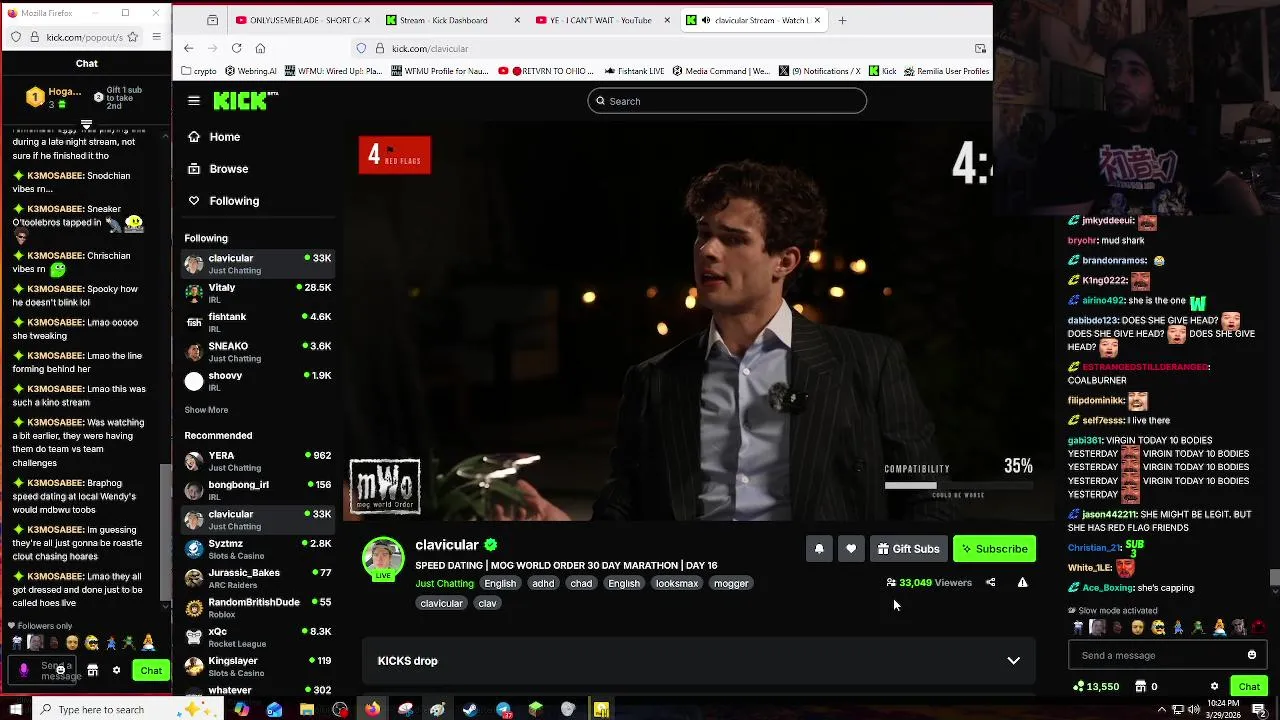1280x720 pixels.
Task: Open fishtank channel in Following list
Action: tap(257, 322)
